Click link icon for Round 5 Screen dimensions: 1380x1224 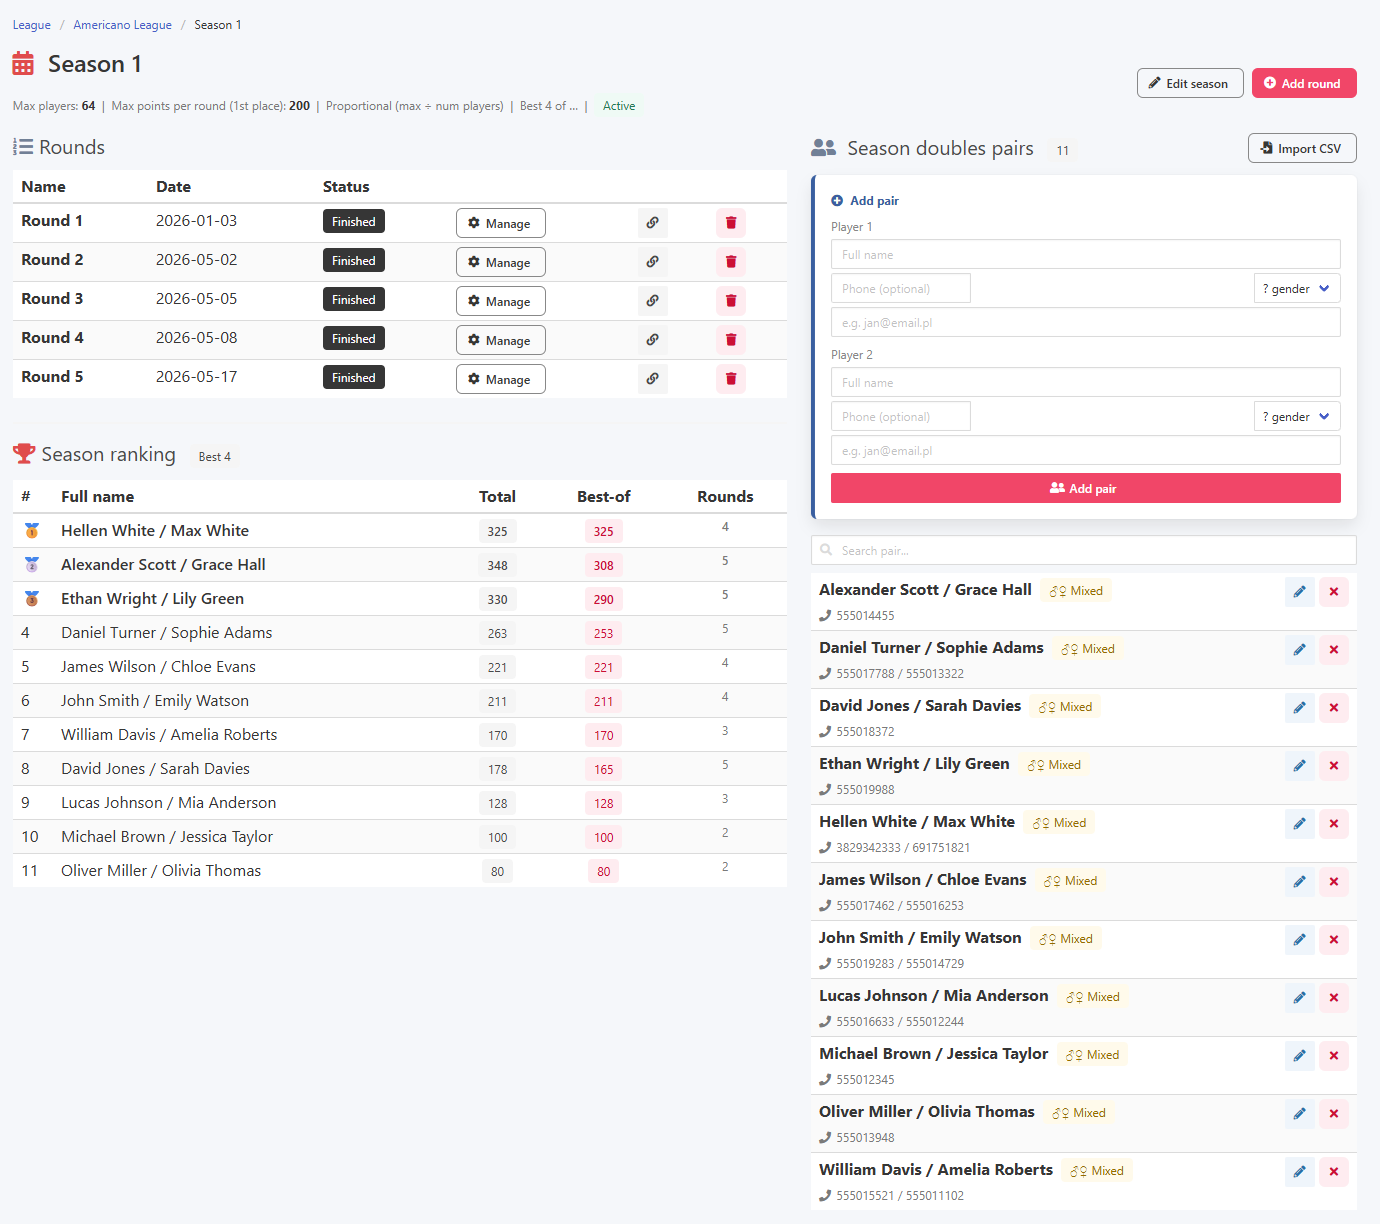pos(652,379)
